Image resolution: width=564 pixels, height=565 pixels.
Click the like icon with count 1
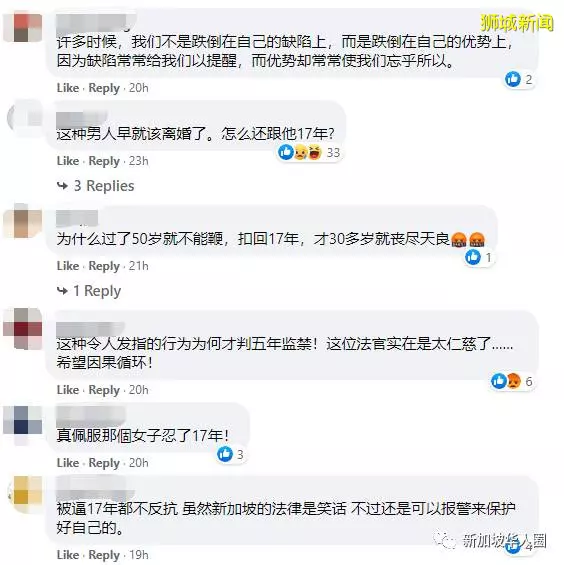472,257
